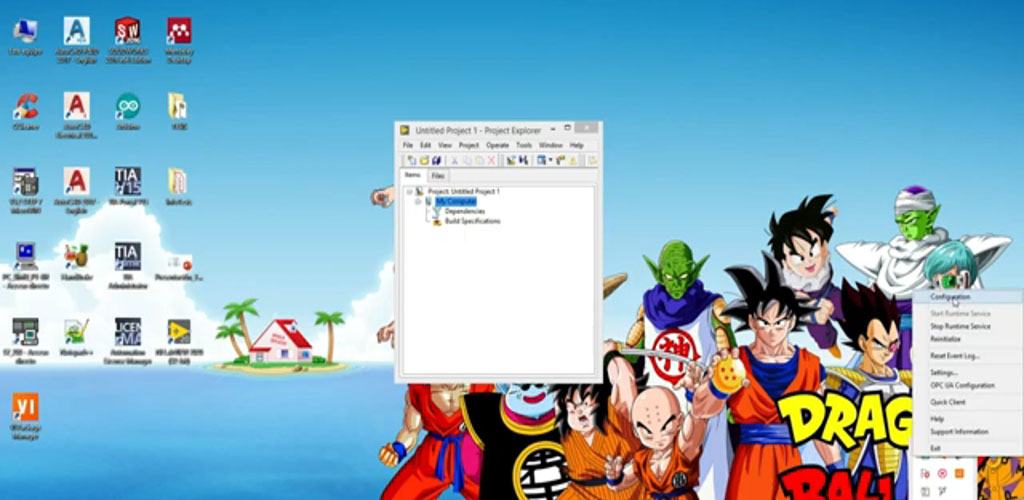Click the Paste toolbar icon
Viewport: 1024px width, 500px height.
click(480, 160)
